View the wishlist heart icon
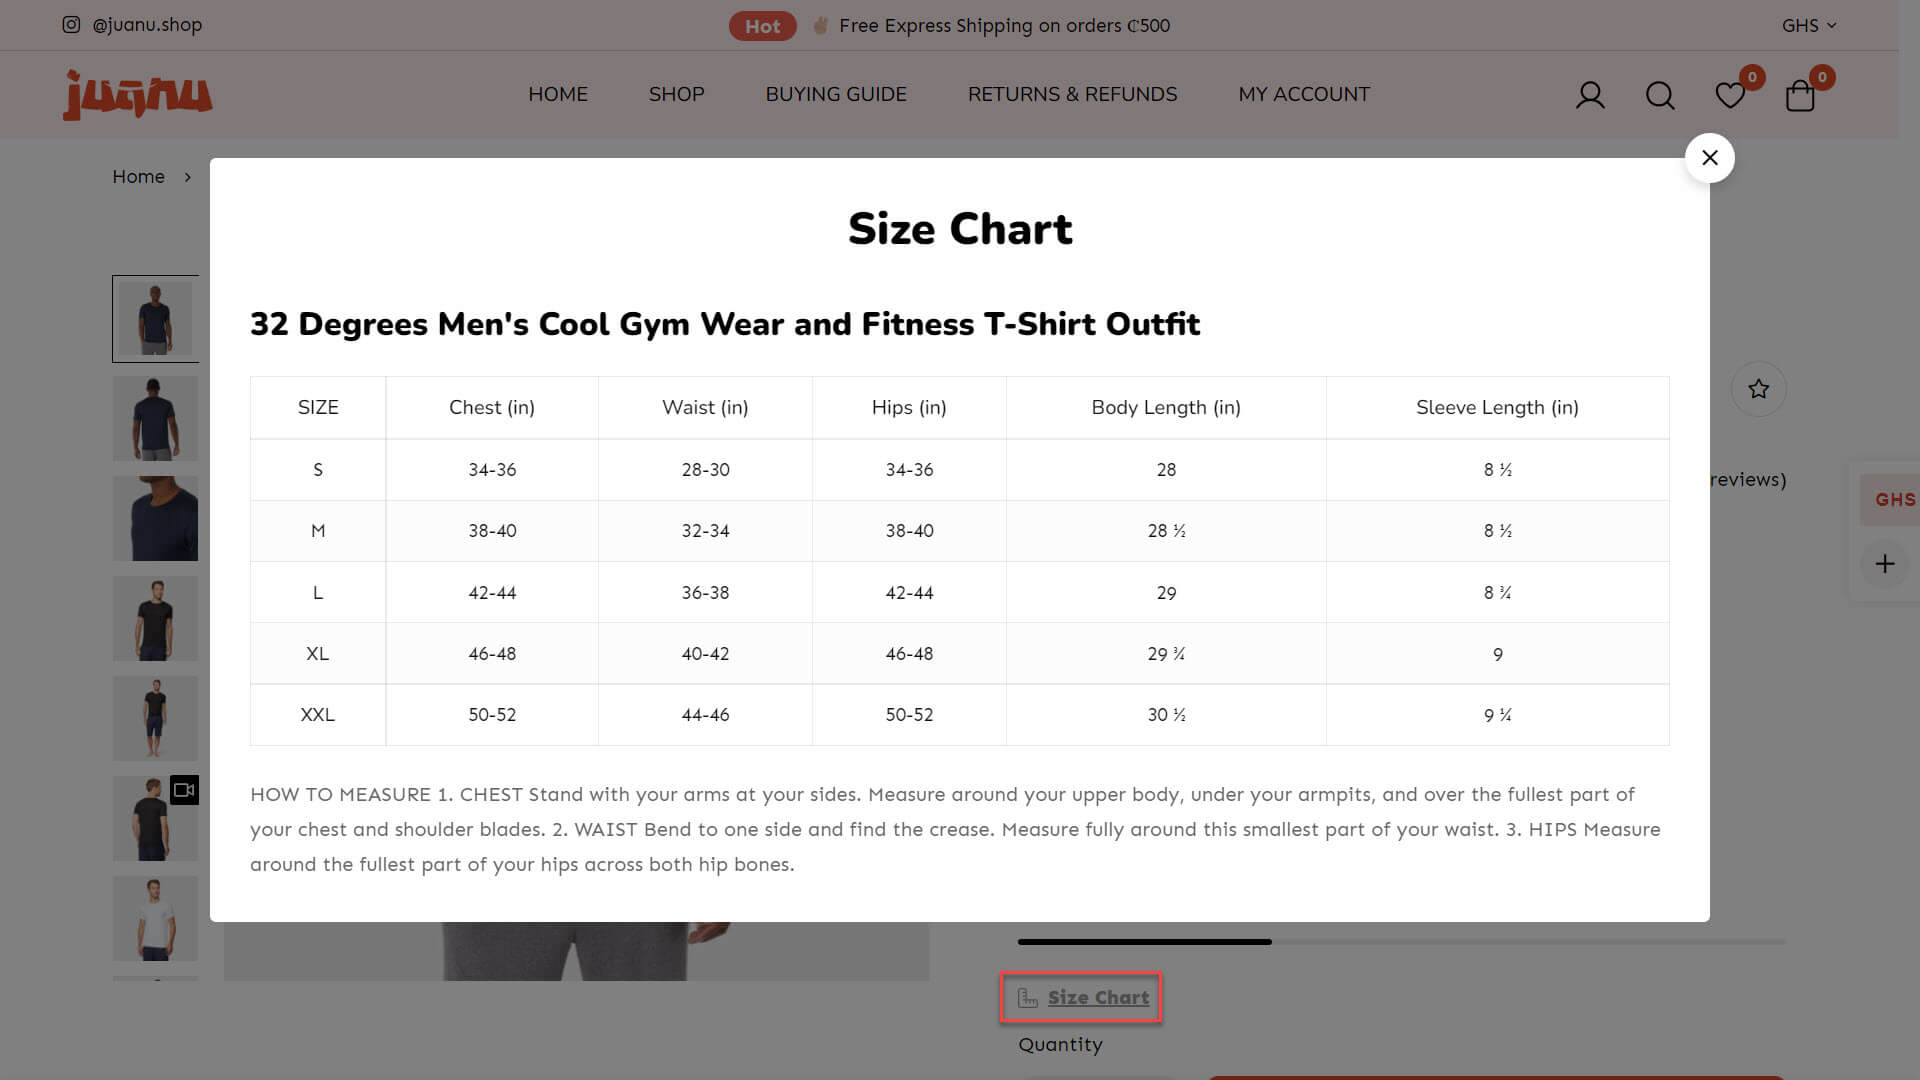The image size is (1920, 1080). (x=1730, y=95)
